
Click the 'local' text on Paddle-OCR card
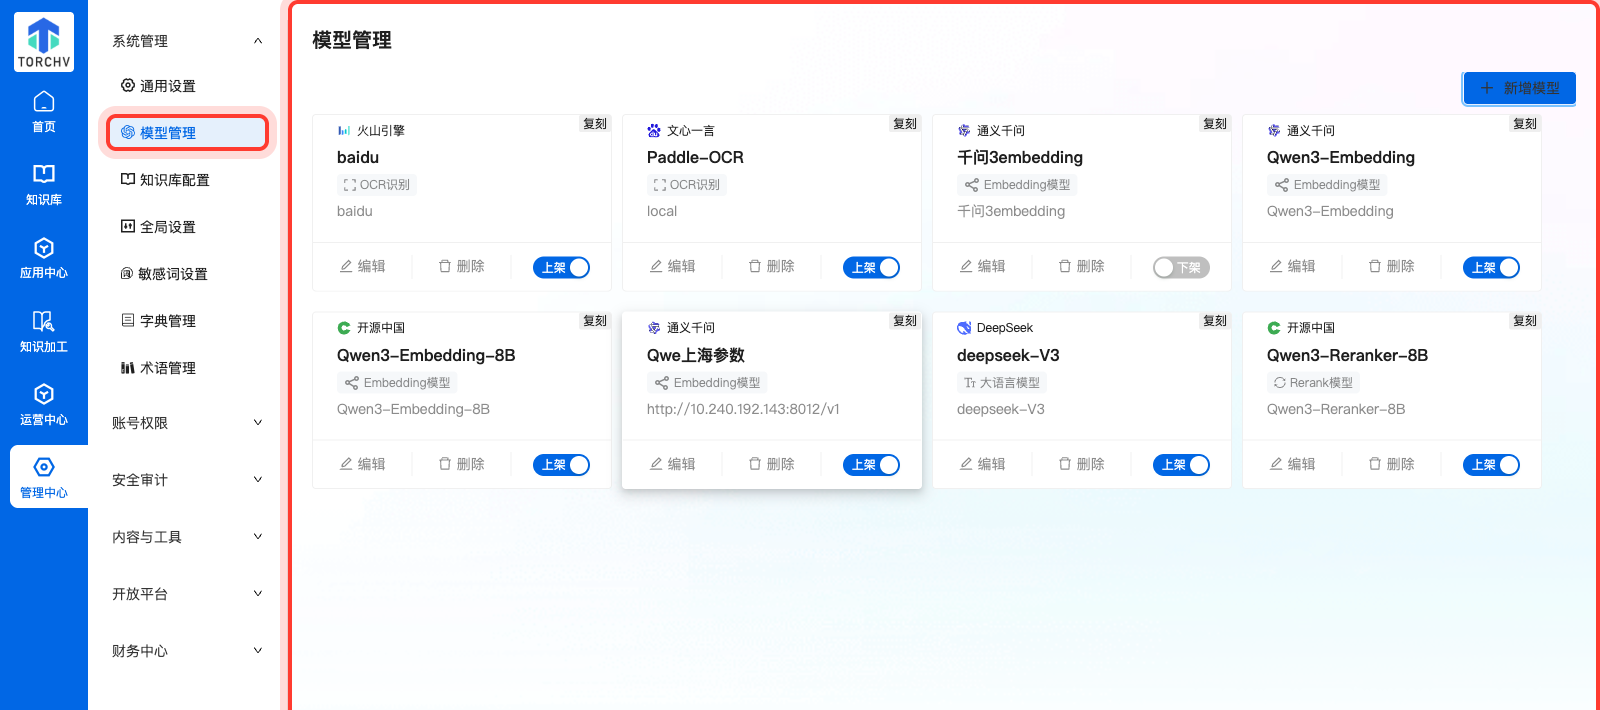click(662, 212)
